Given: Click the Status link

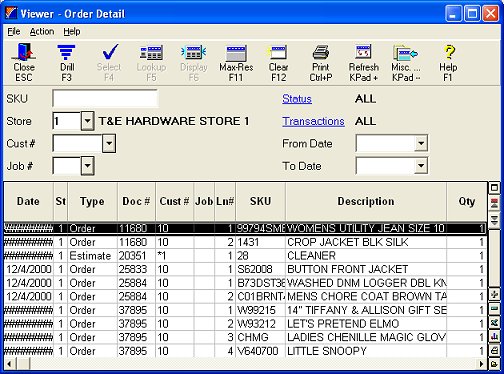Looking at the screenshot, I should 297,99.
